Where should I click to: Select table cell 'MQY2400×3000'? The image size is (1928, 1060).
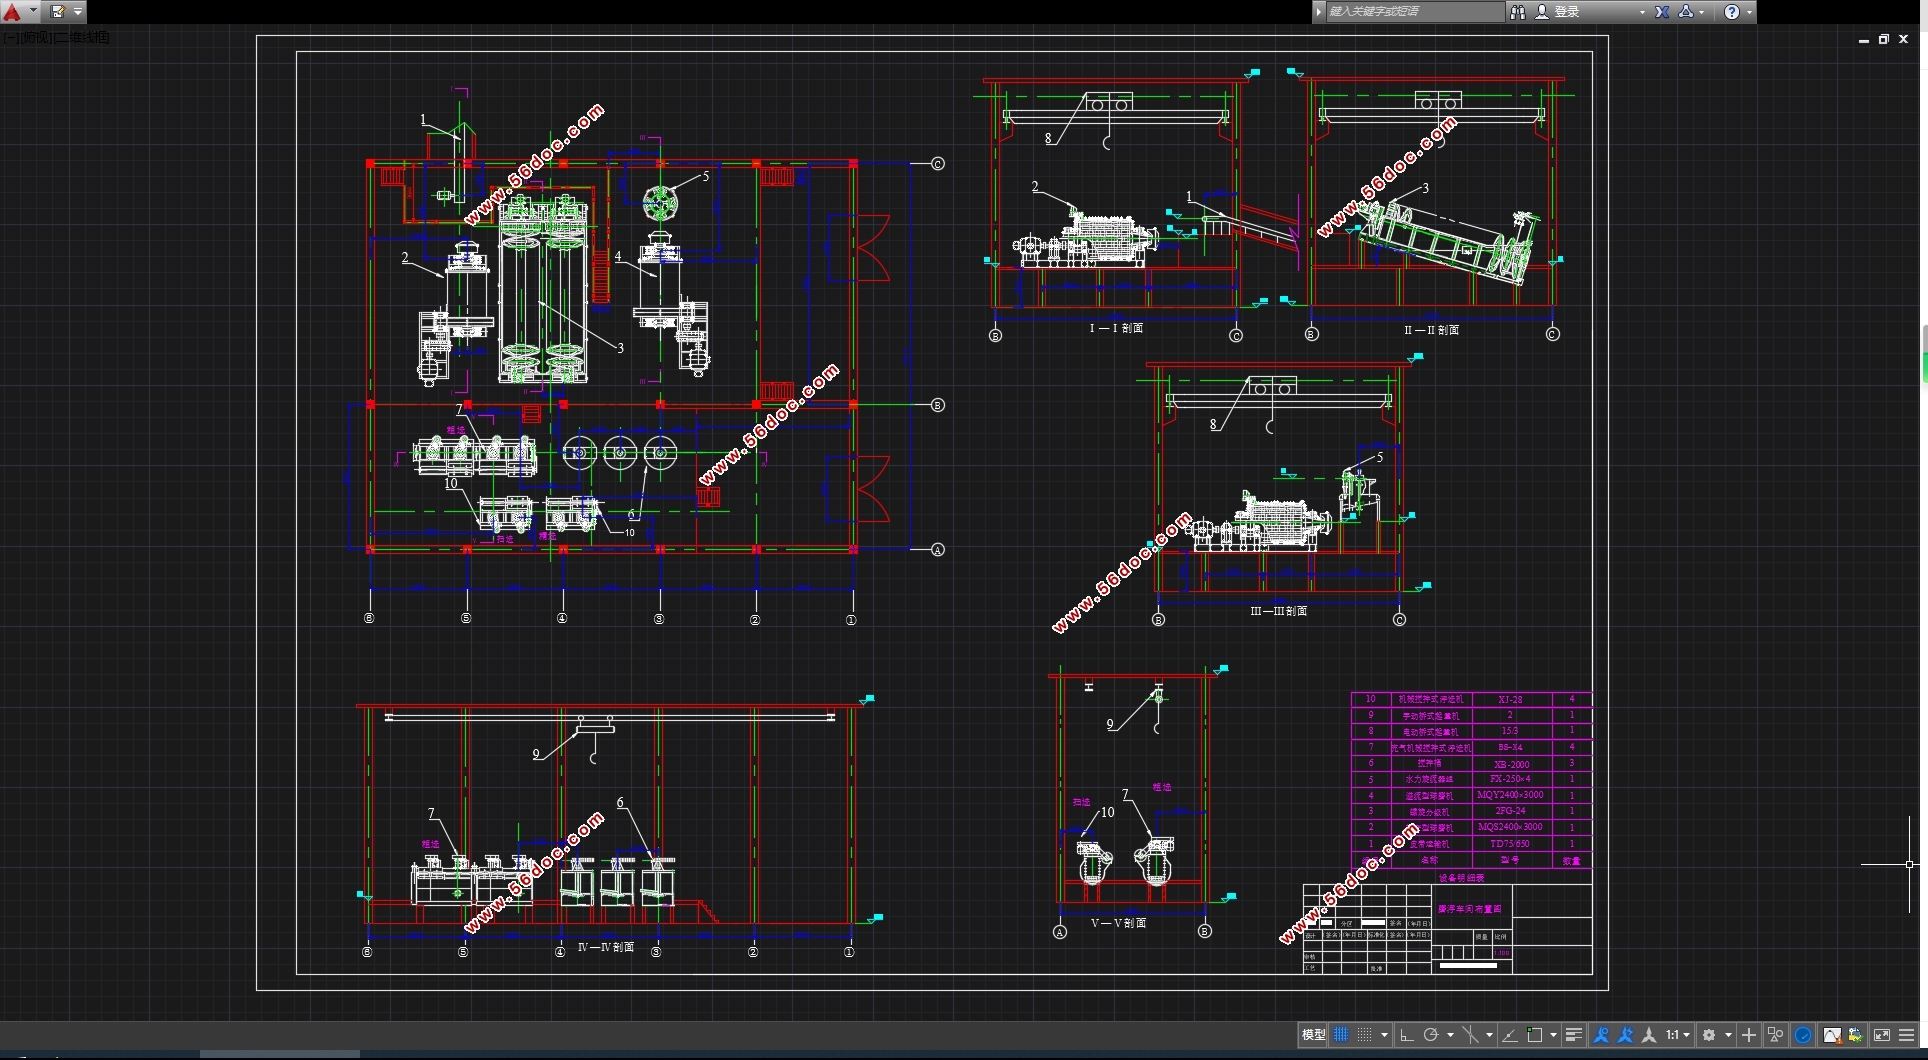point(1510,795)
